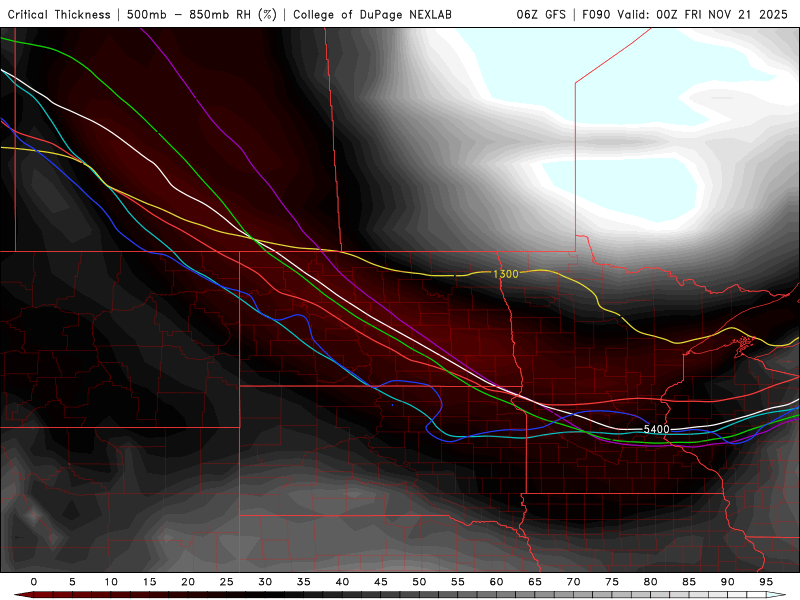
Task: Click the "0" value on the scale
Action: coord(34,582)
